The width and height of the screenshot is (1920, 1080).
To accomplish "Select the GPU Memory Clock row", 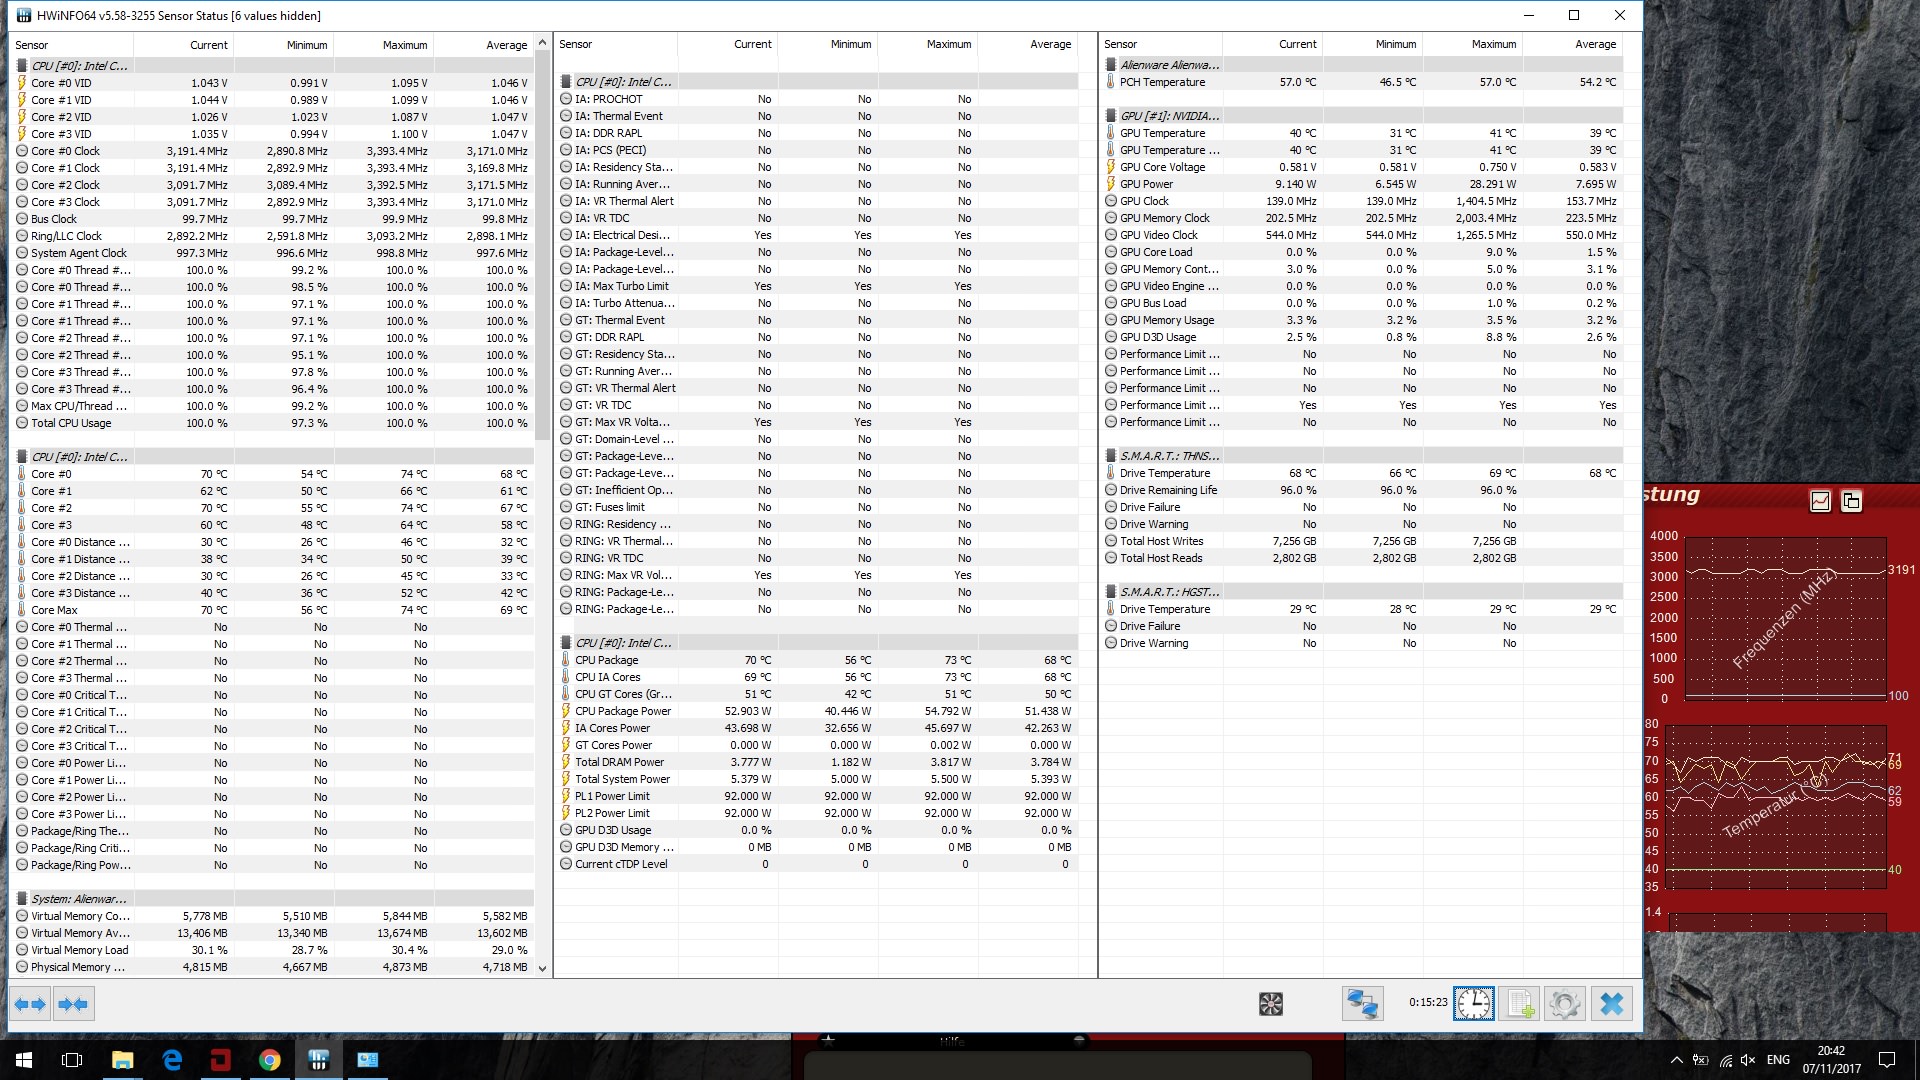I will coord(1362,218).
